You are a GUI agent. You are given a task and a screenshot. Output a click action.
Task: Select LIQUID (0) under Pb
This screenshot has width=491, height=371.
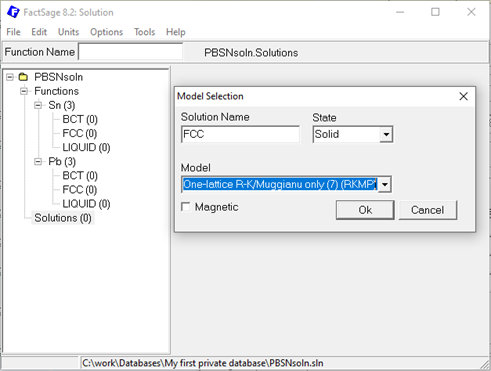click(86, 204)
